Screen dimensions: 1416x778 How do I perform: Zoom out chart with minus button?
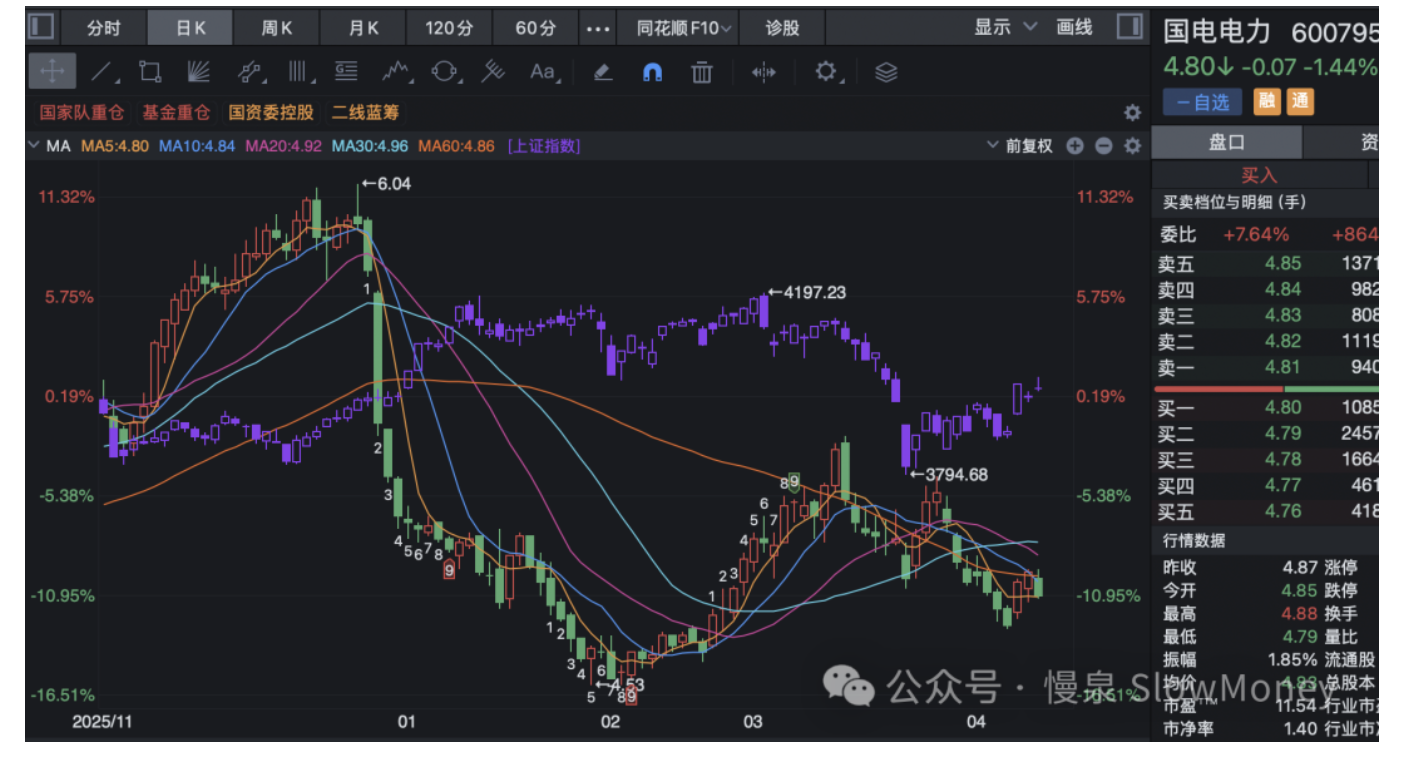coord(1104,146)
